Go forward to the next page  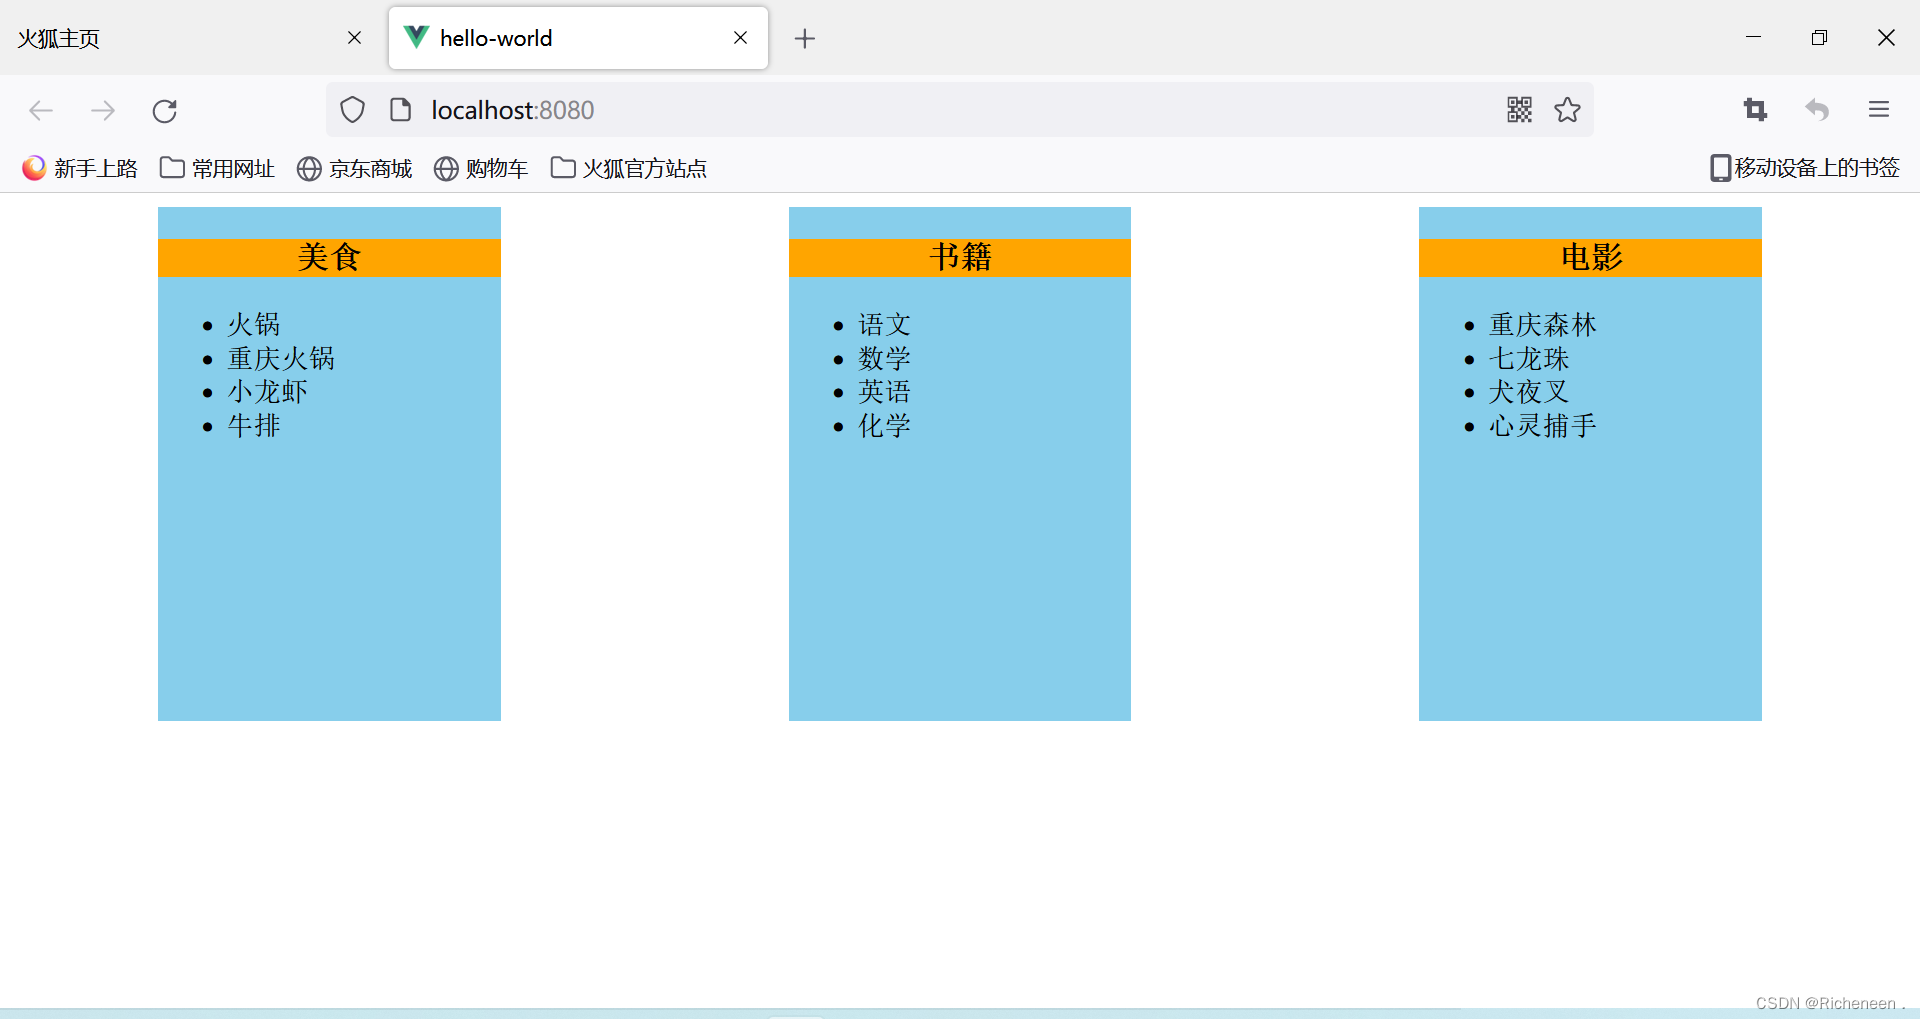[103, 110]
